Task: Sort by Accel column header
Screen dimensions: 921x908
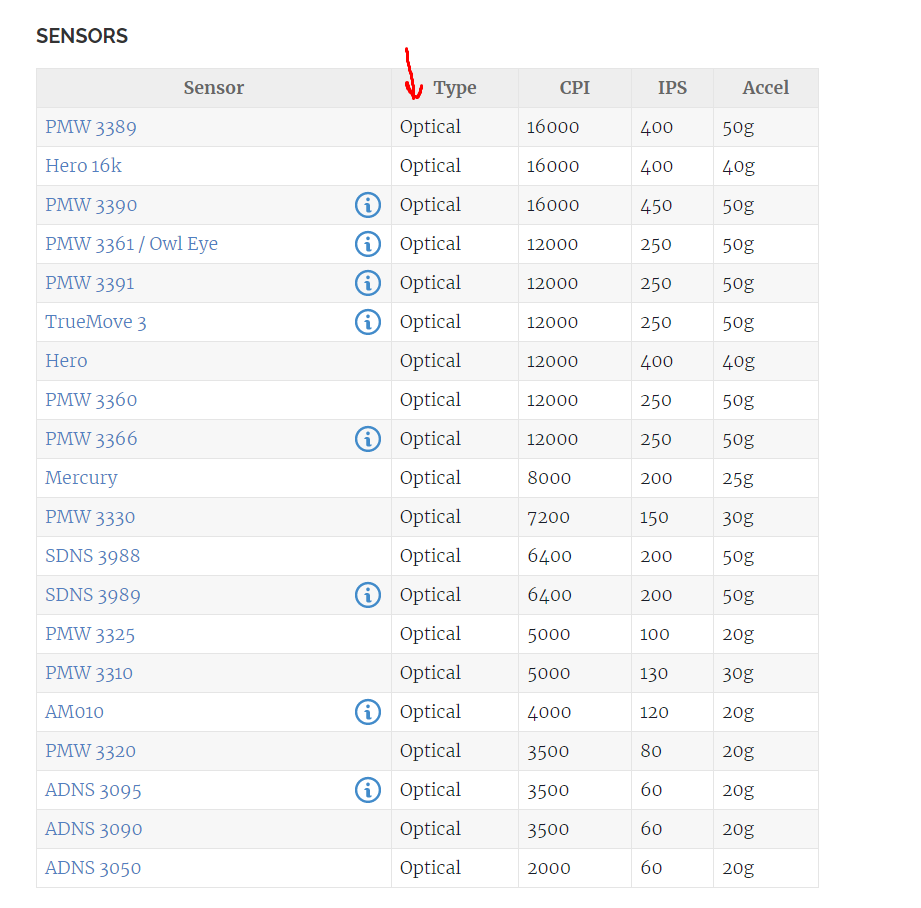Action: (765, 88)
